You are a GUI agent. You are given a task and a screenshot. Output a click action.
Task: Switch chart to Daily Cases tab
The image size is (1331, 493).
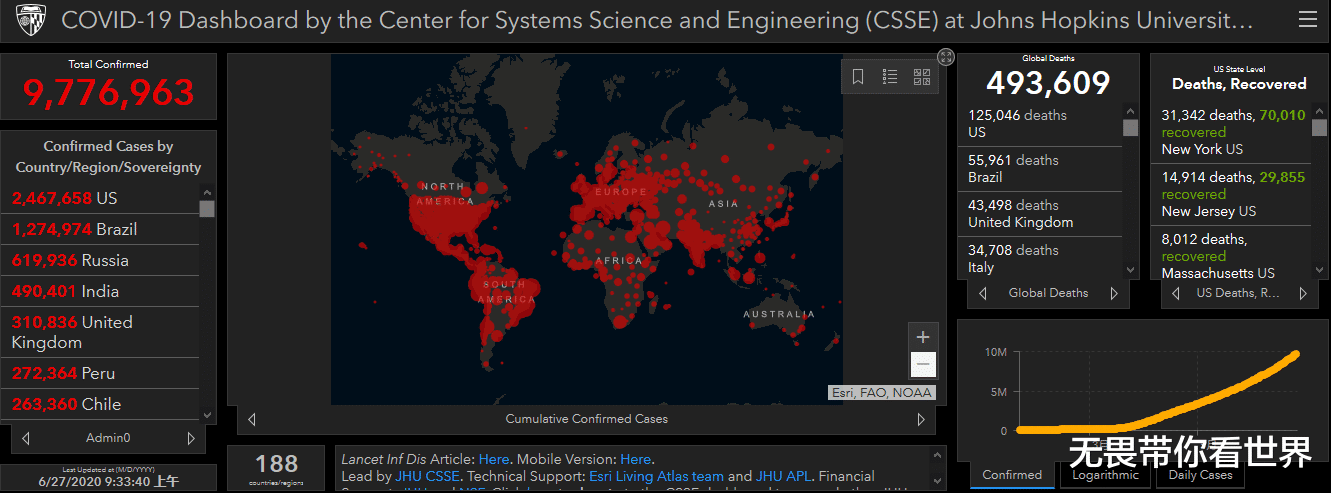coord(1200,475)
